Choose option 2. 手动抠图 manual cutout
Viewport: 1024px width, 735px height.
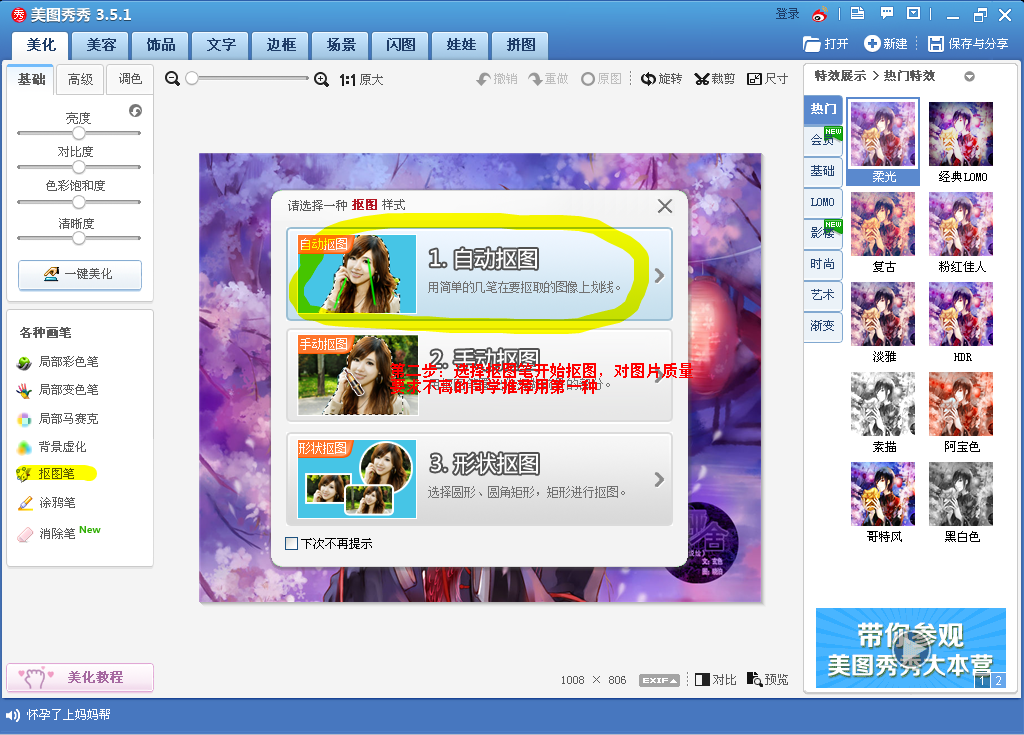479,375
